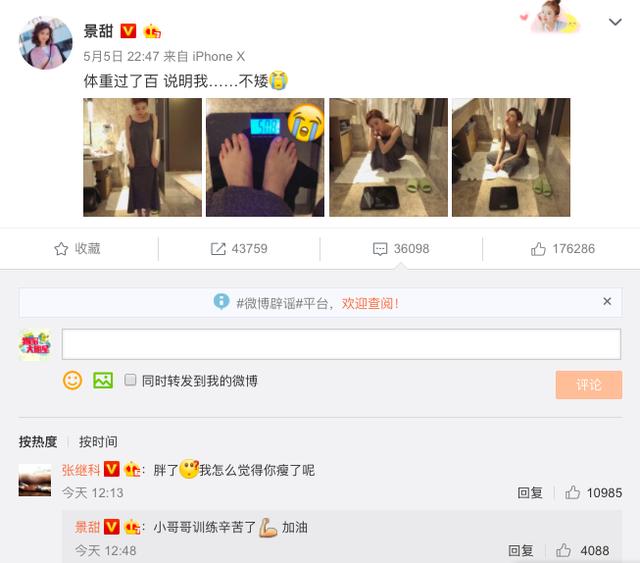
Task: Open 张继科's profile name link
Action: point(81,470)
